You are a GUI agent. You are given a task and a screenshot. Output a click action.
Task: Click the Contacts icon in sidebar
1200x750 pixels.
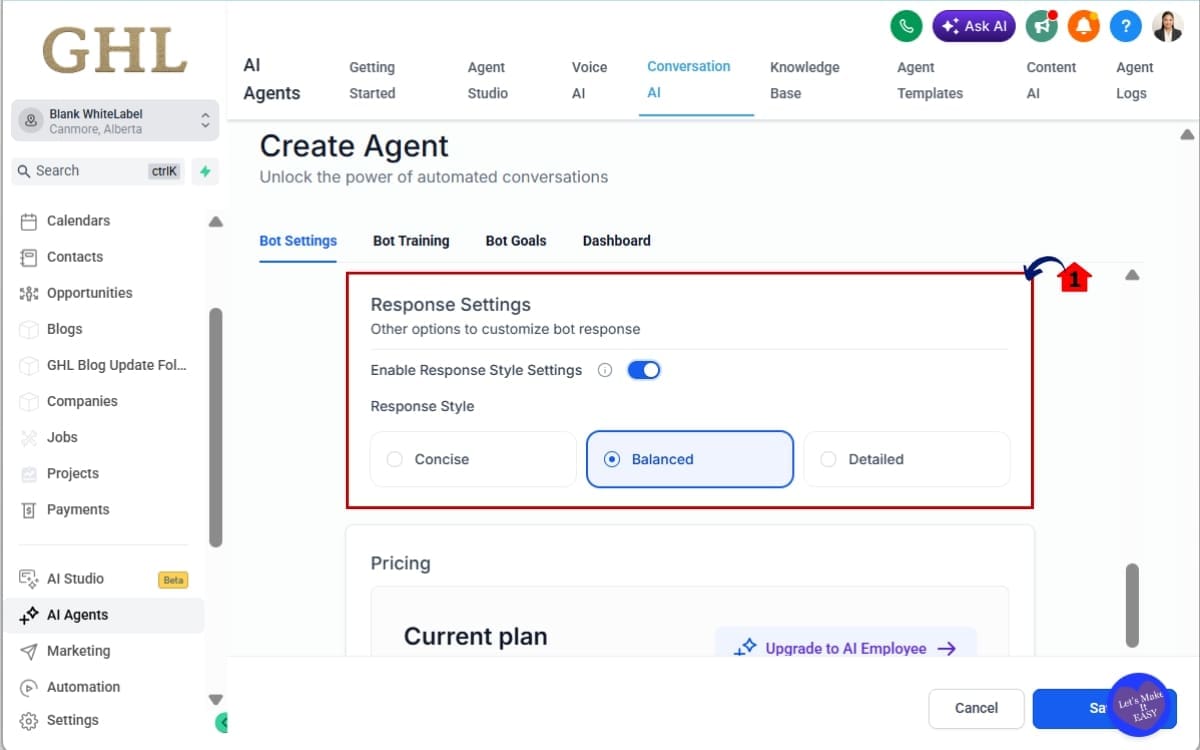[x=28, y=257]
